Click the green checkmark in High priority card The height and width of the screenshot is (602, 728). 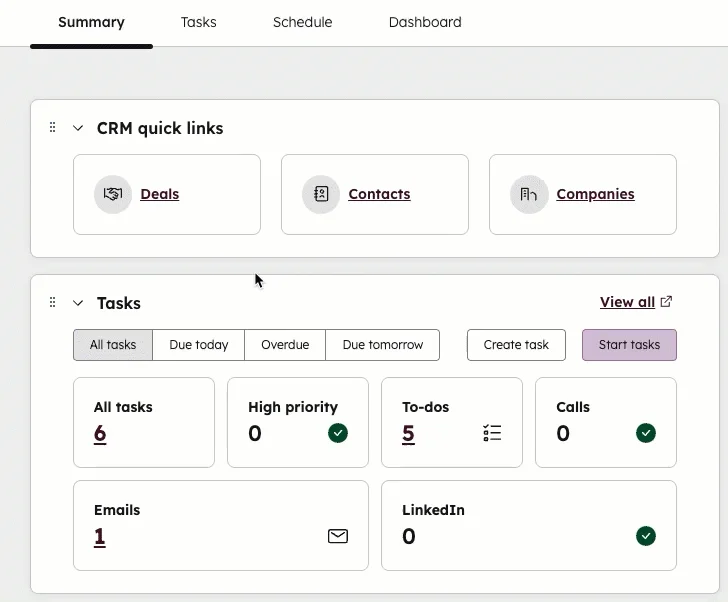point(338,433)
